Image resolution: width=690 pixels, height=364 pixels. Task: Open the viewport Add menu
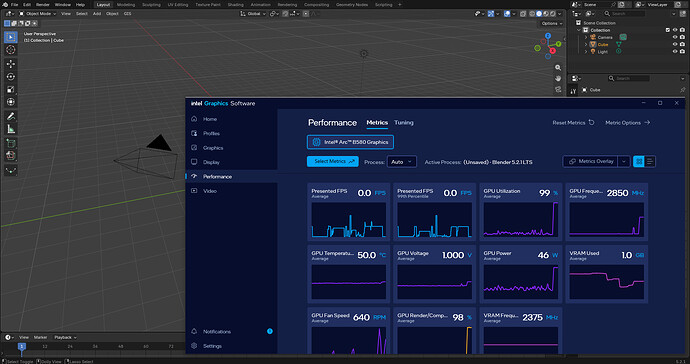pos(97,14)
